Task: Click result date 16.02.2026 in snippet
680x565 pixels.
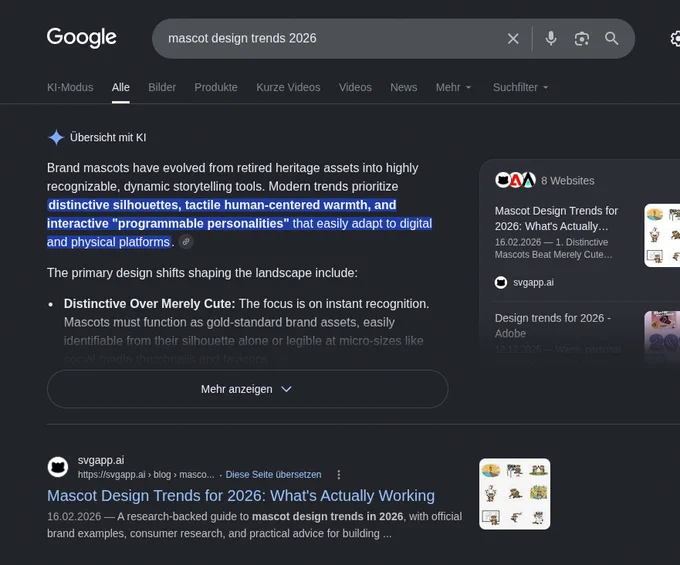Action: click(x=74, y=516)
